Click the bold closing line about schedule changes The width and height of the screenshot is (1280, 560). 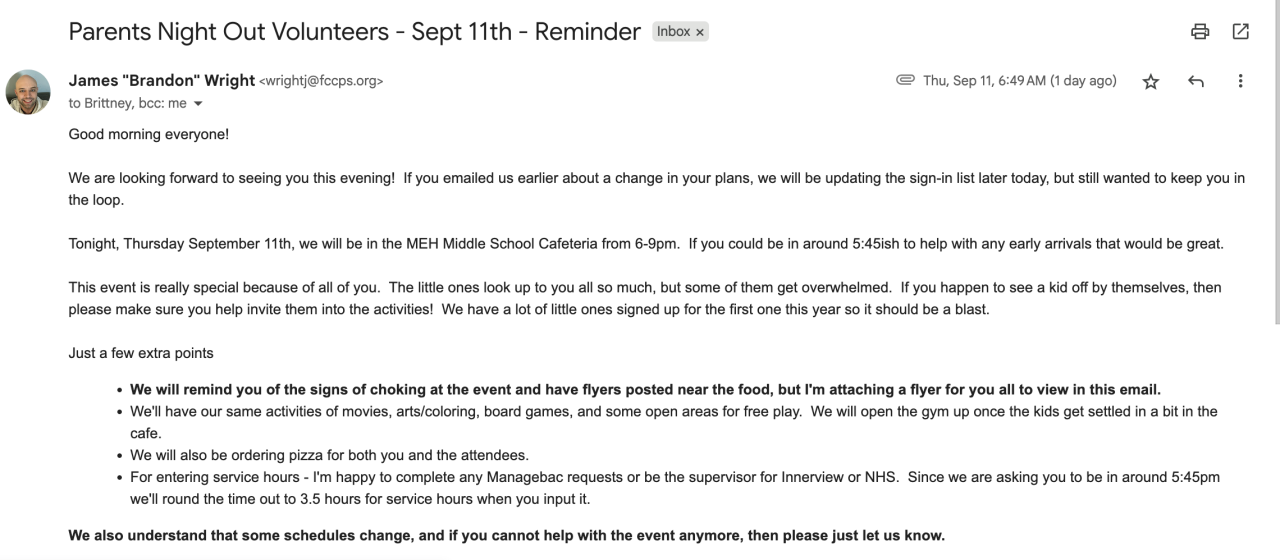[x=506, y=535]
